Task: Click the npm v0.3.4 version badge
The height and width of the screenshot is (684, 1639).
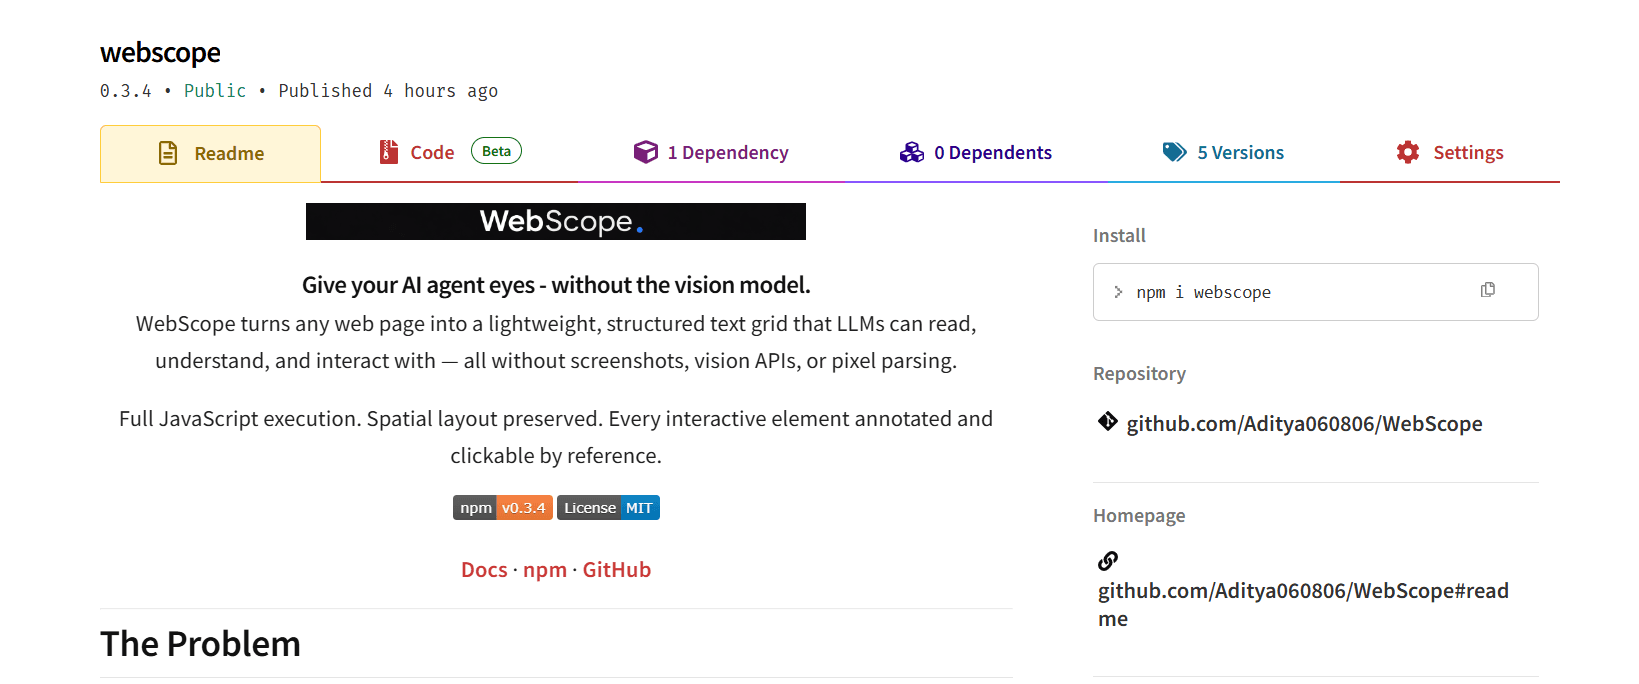Action: [x=502, y=507]
